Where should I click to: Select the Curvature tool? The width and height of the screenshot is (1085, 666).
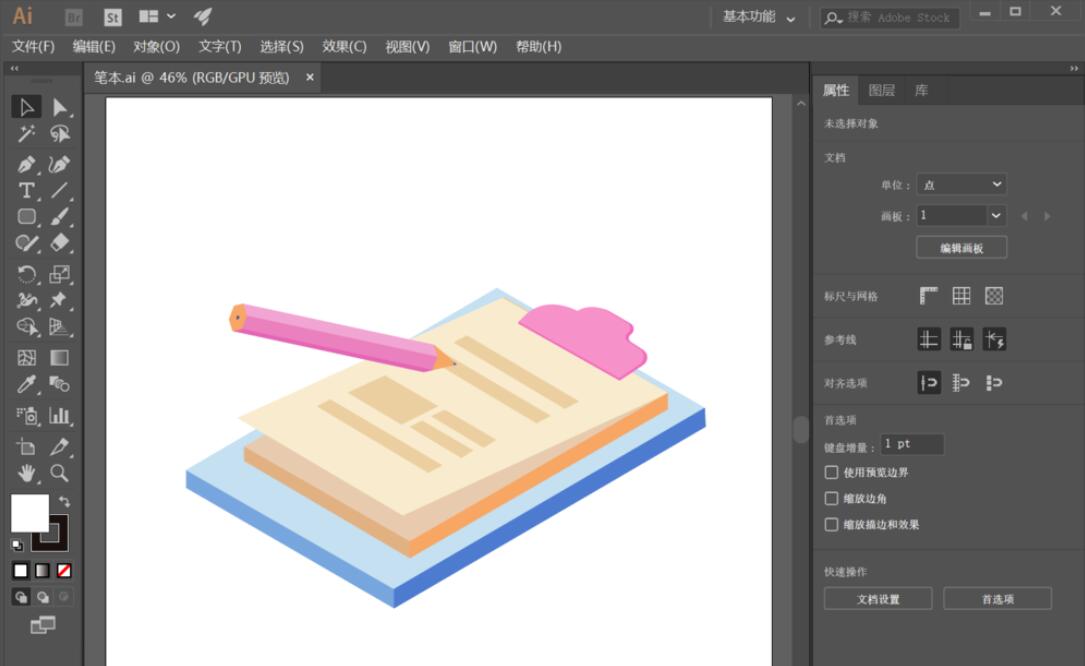click(60, 164)
